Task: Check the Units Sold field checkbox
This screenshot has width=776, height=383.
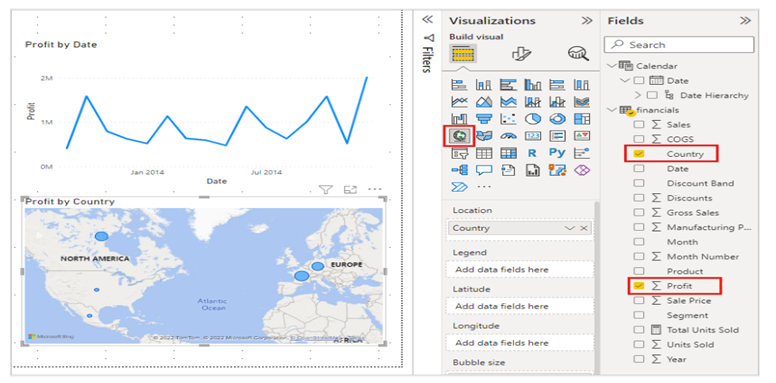Action: point(639,344)
